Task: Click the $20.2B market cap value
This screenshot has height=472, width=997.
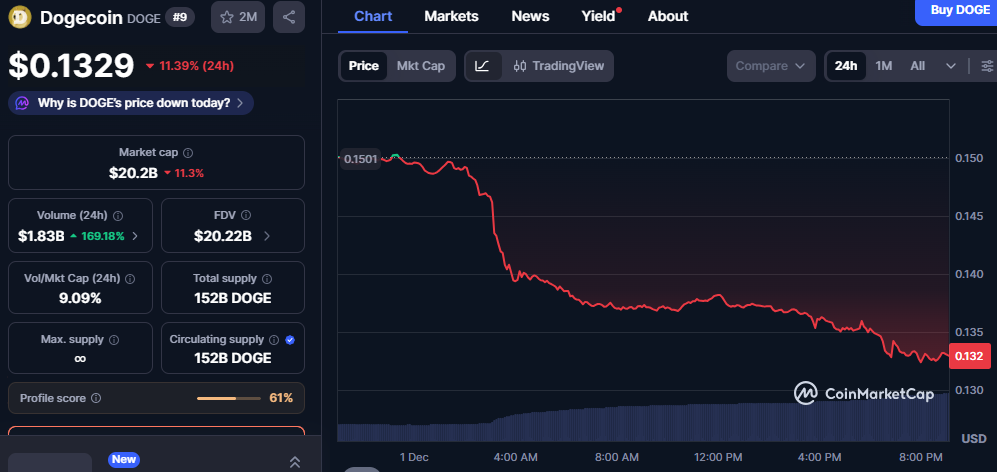Action: click(x=133, y=172)
